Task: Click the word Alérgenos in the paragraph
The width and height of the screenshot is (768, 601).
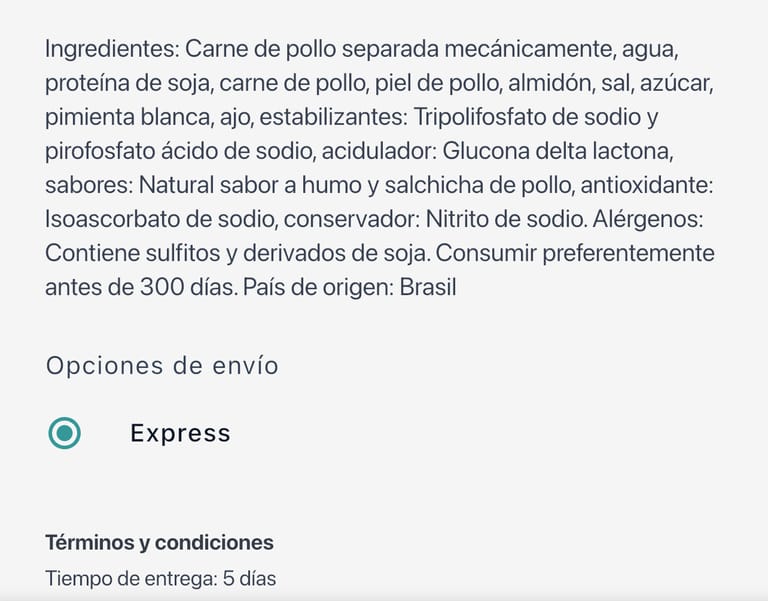Action: [665, 219]
